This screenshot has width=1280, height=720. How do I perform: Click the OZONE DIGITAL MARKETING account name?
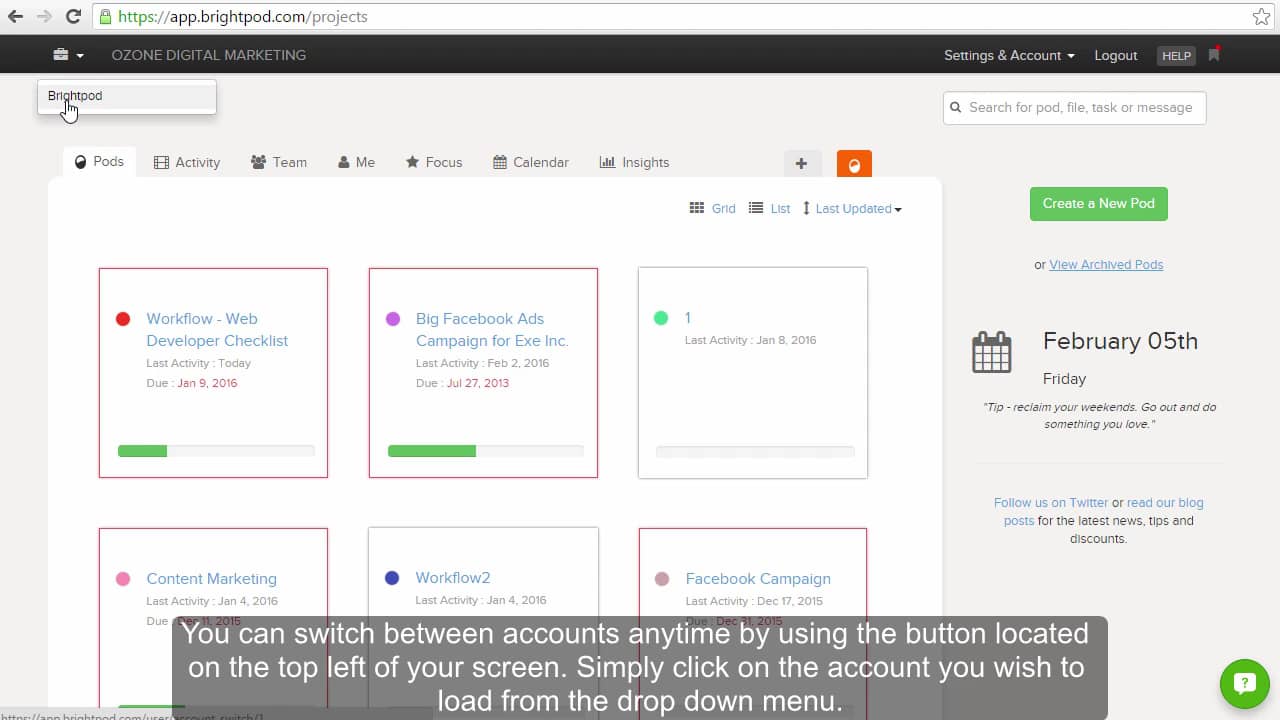(209, 55)
